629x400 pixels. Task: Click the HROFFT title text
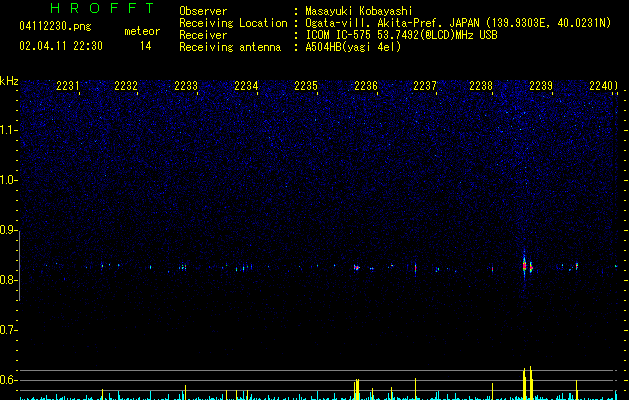click(102, 8)
